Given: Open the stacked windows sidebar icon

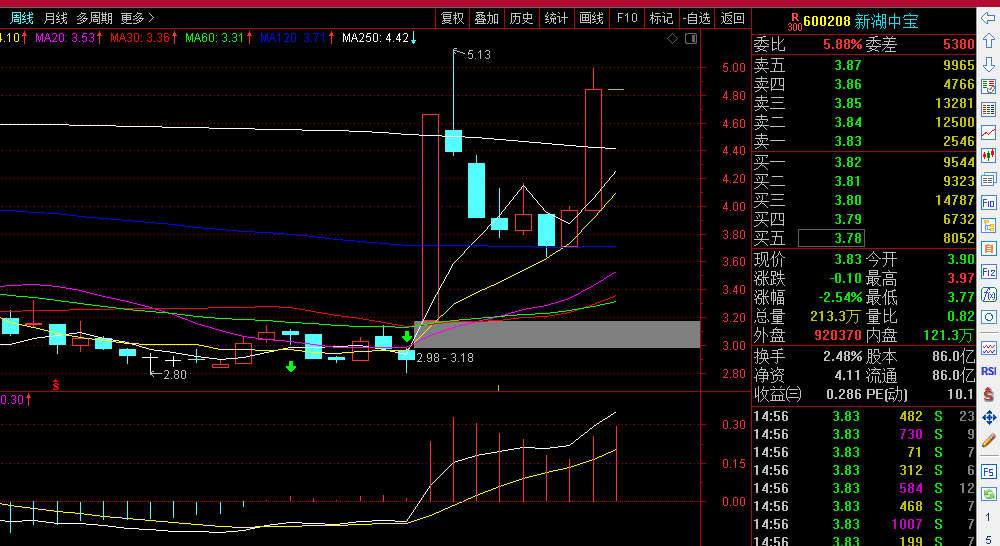Looking at the screenshot, I should pyautogui.click(x=988, y=179).
